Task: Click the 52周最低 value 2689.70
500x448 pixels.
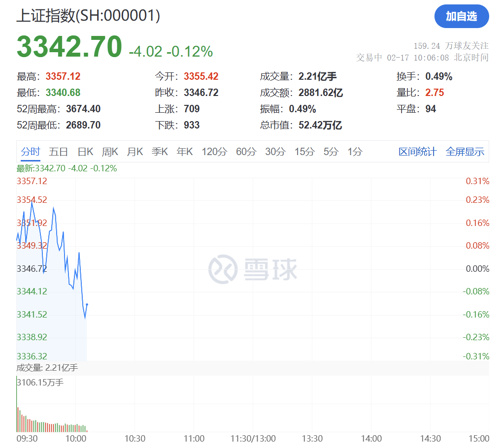Action: tap(83, 125)
